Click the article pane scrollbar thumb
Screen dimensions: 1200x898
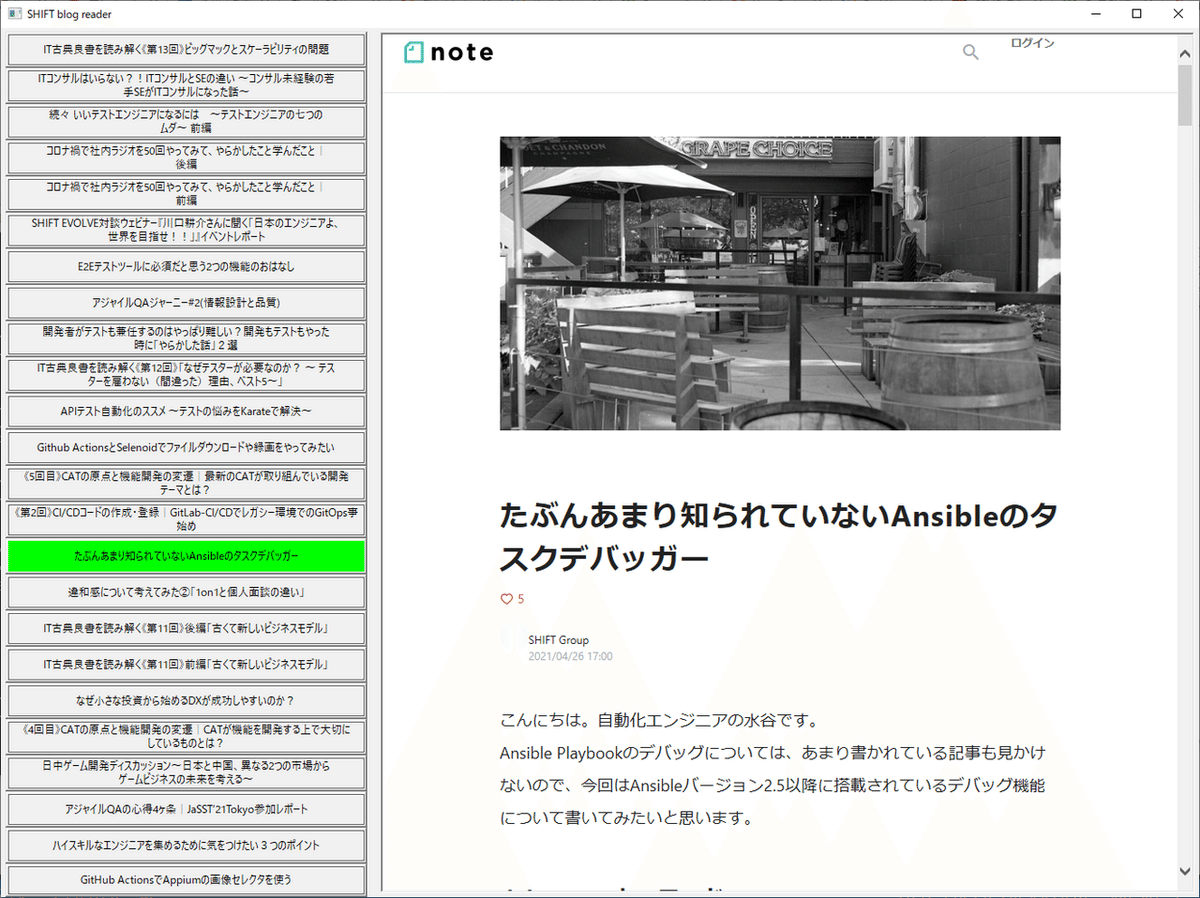point(1185,95)
